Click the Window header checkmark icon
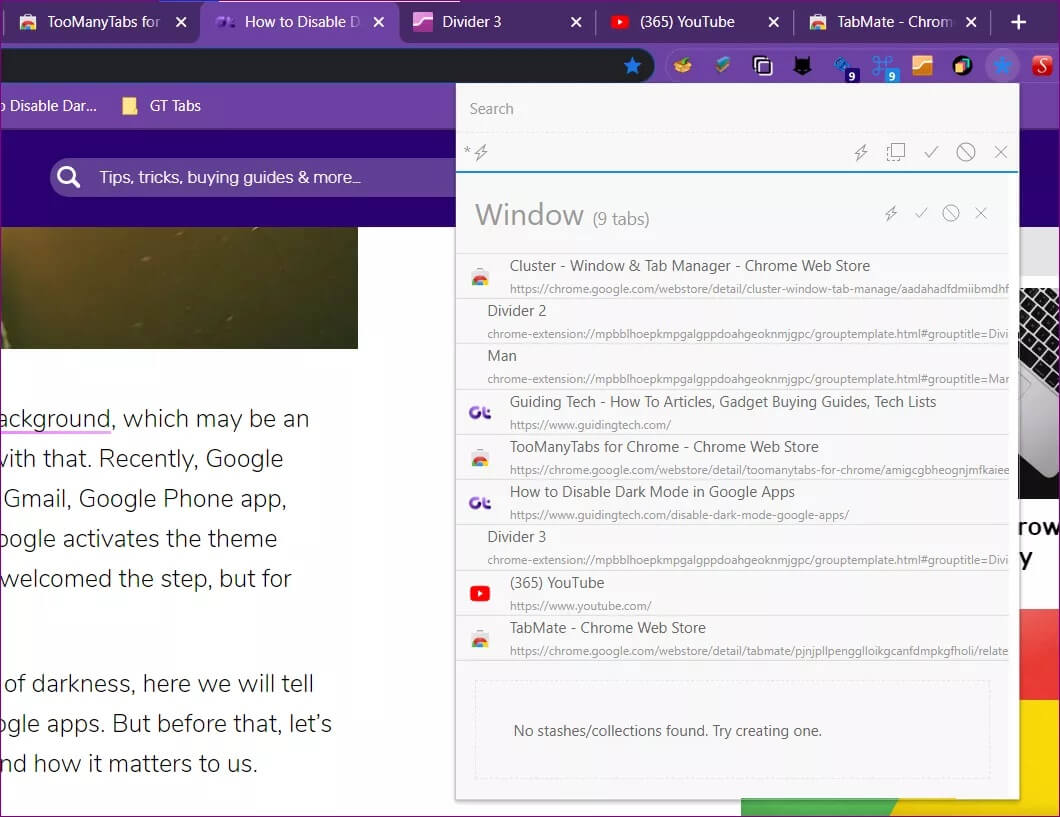The image size is (1060, 817). (921, 214)
